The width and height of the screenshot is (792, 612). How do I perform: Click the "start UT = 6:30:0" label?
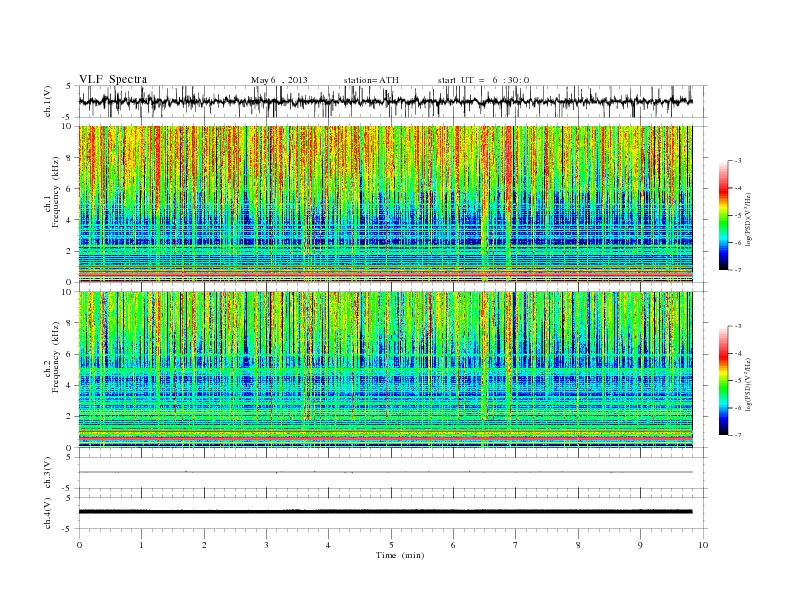pos(483,80)
